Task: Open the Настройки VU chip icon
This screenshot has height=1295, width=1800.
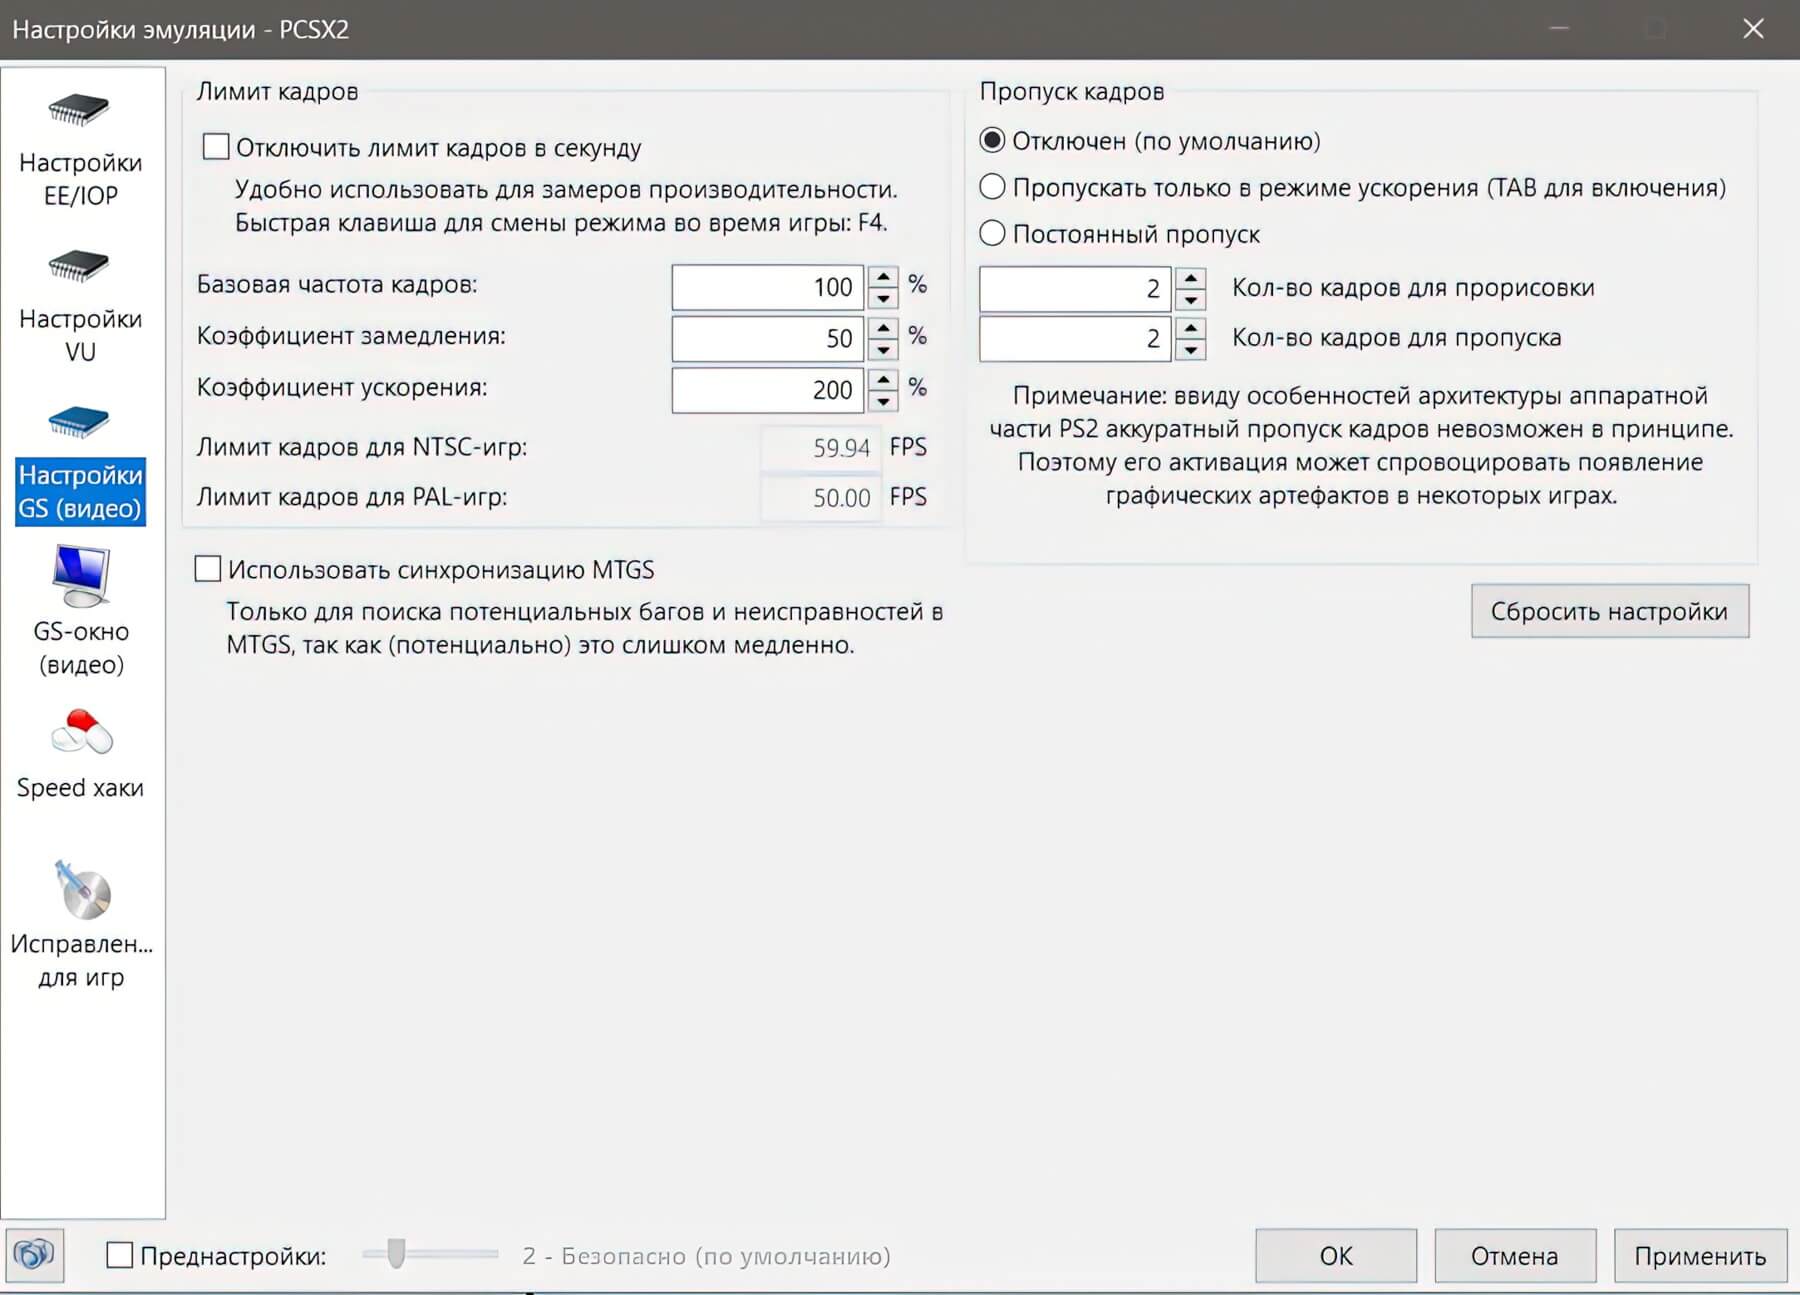Action: point(79,266)
